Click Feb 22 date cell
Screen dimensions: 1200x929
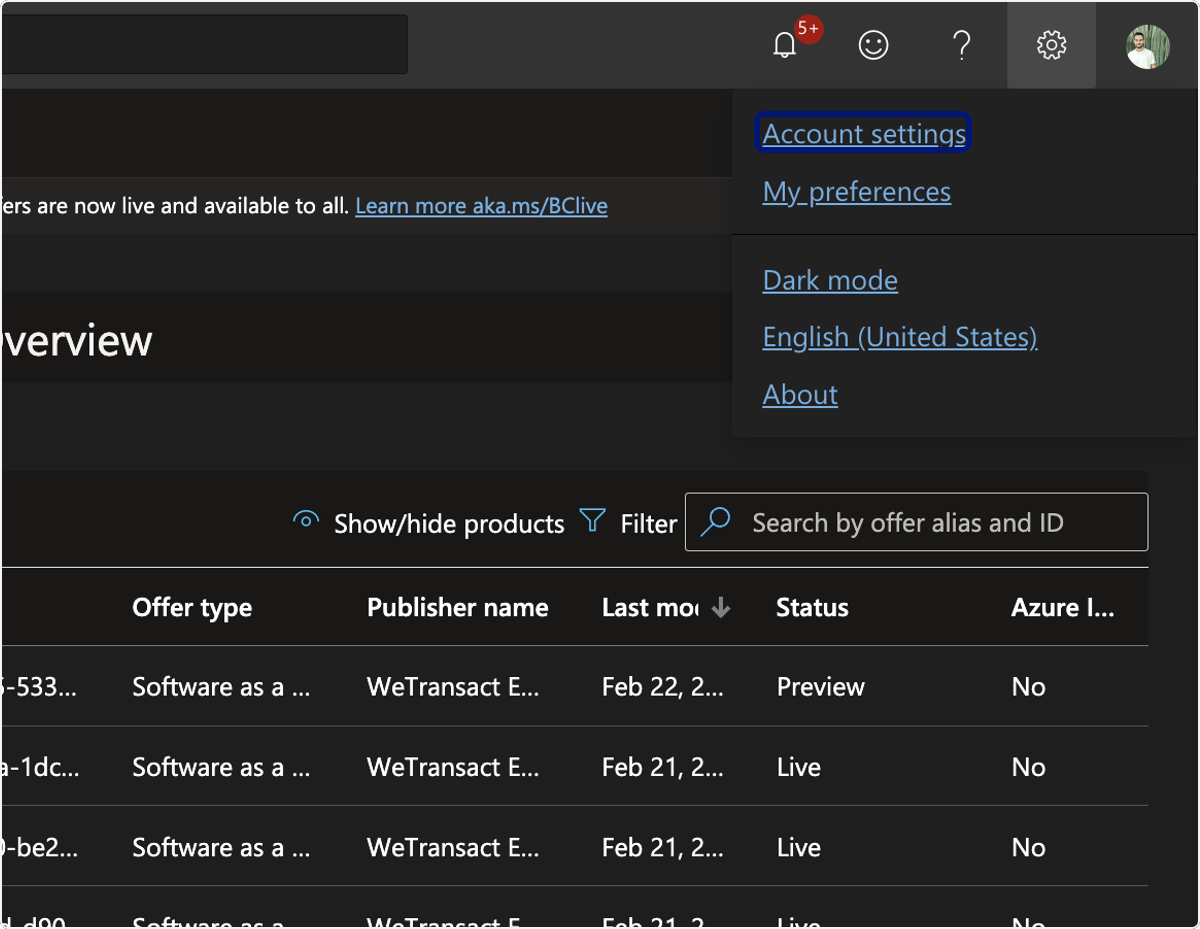(x=662, y=687)
